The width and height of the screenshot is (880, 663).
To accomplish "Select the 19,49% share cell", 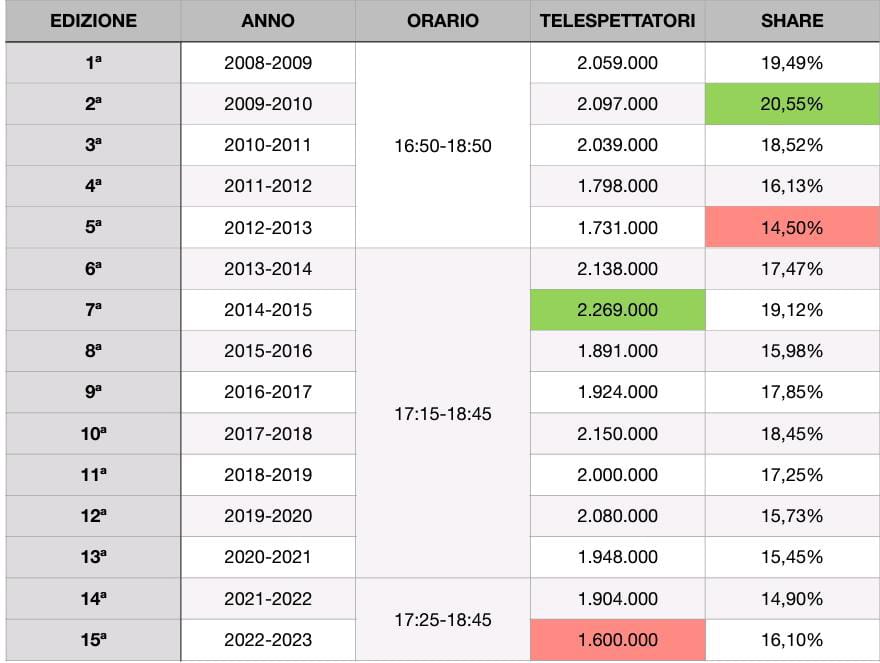I will tap(792, 62).
